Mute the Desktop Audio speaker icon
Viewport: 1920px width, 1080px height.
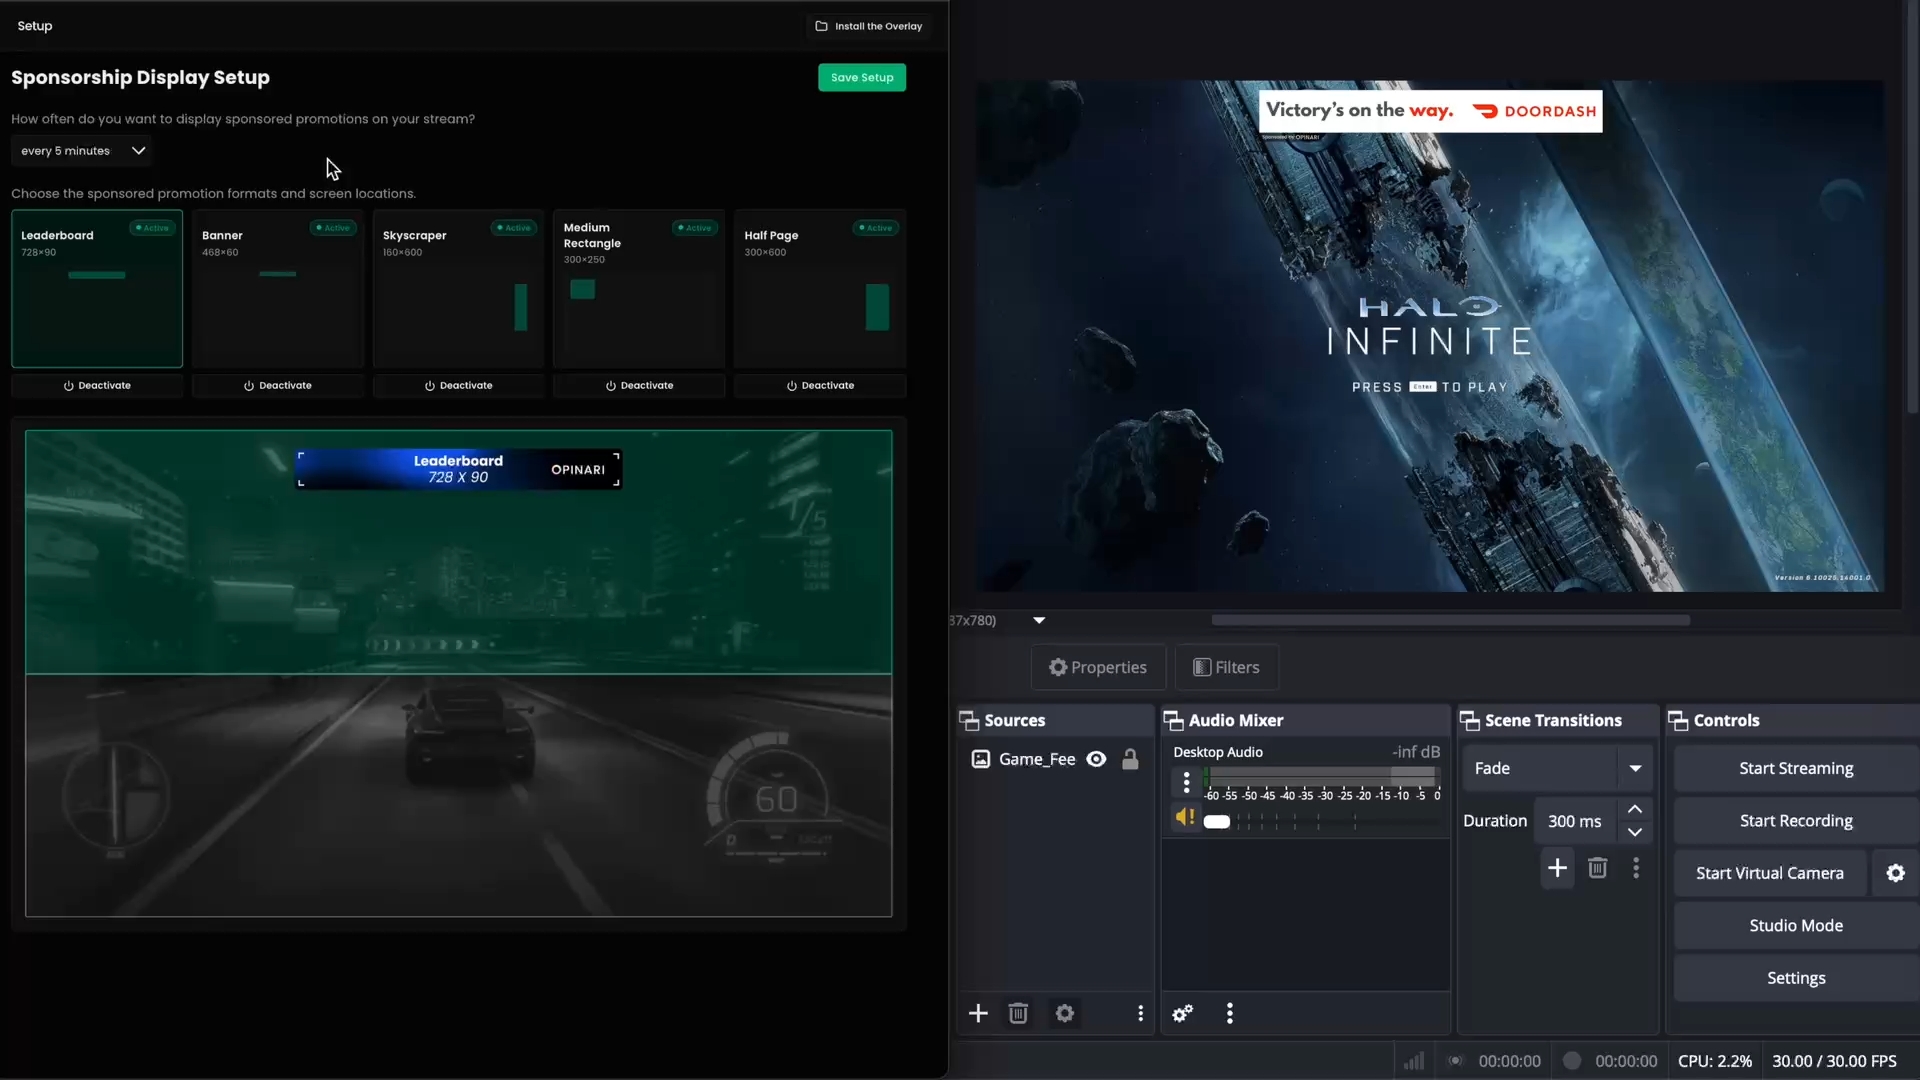[x=1186, y=817]
